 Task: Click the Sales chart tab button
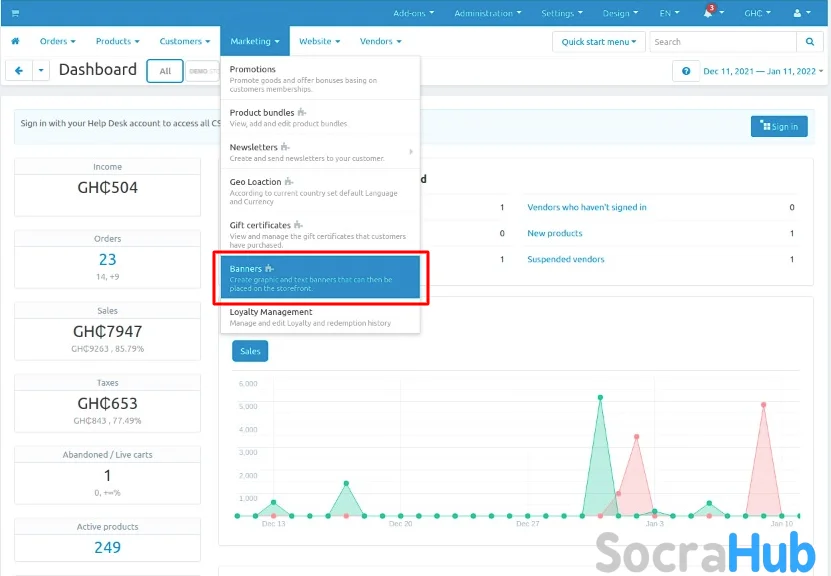point(250,351)
